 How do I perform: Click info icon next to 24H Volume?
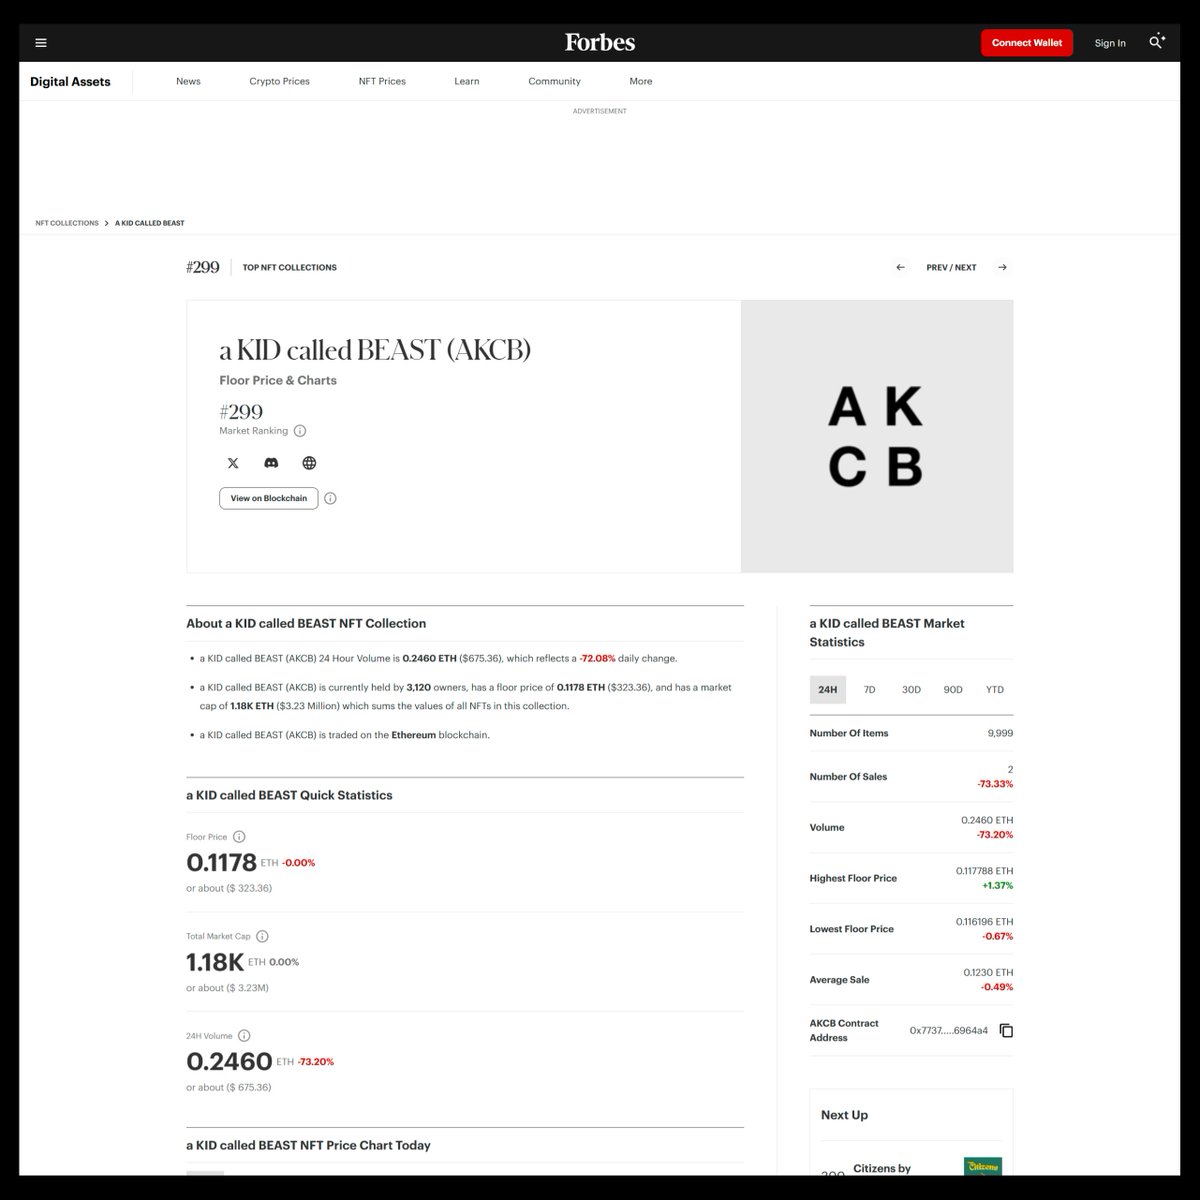tap(244, 1036)
